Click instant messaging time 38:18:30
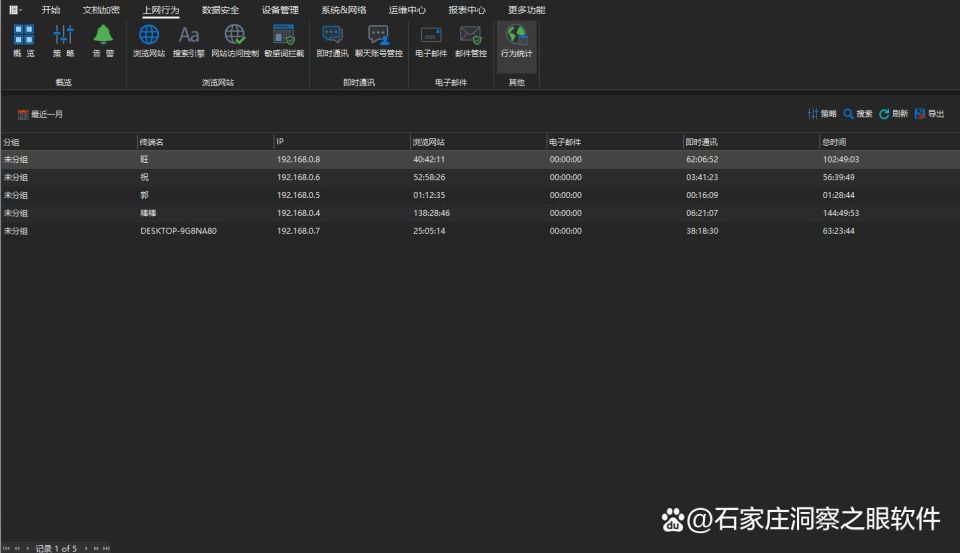960x553 pixels. tap(702, 231)
